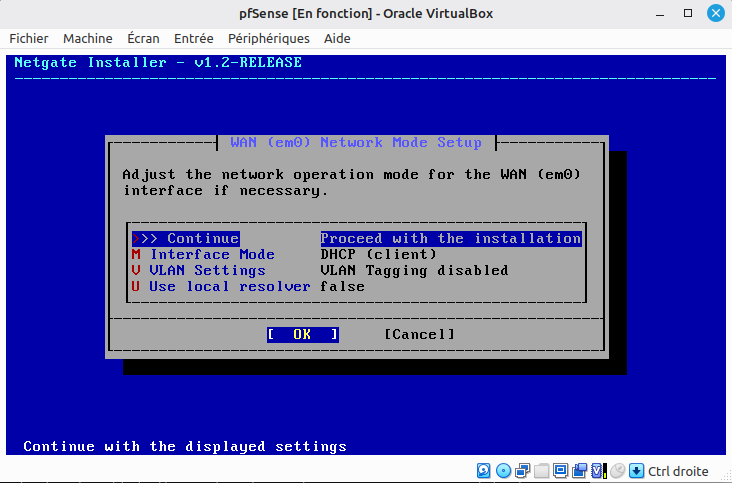Click the Cancel button in the dialog
Image resolution: width=732 pixels, height=483 pixels.
tap(419, 334)
